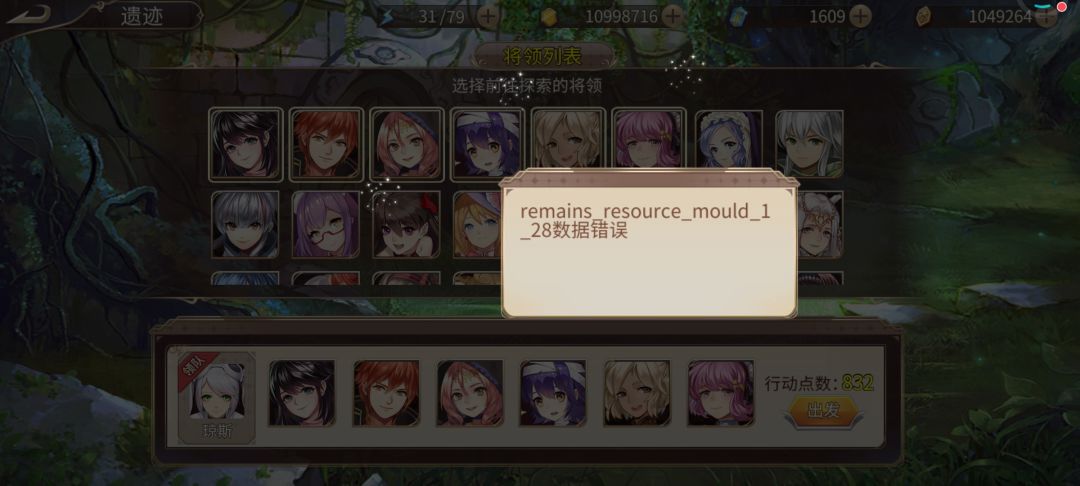1080x486 pixels.
Task: Add stamina with plus next to 31/79
Action: coord(487,16)
